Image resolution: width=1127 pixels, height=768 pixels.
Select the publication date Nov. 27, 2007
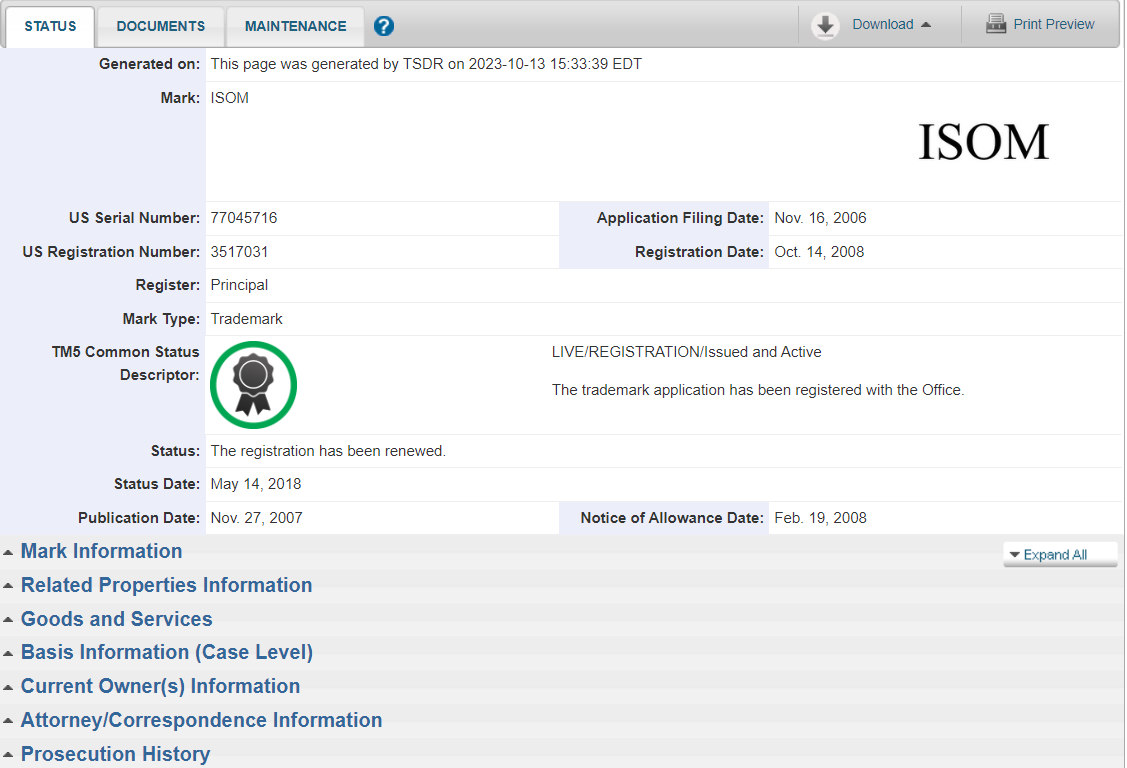[257, 518]
